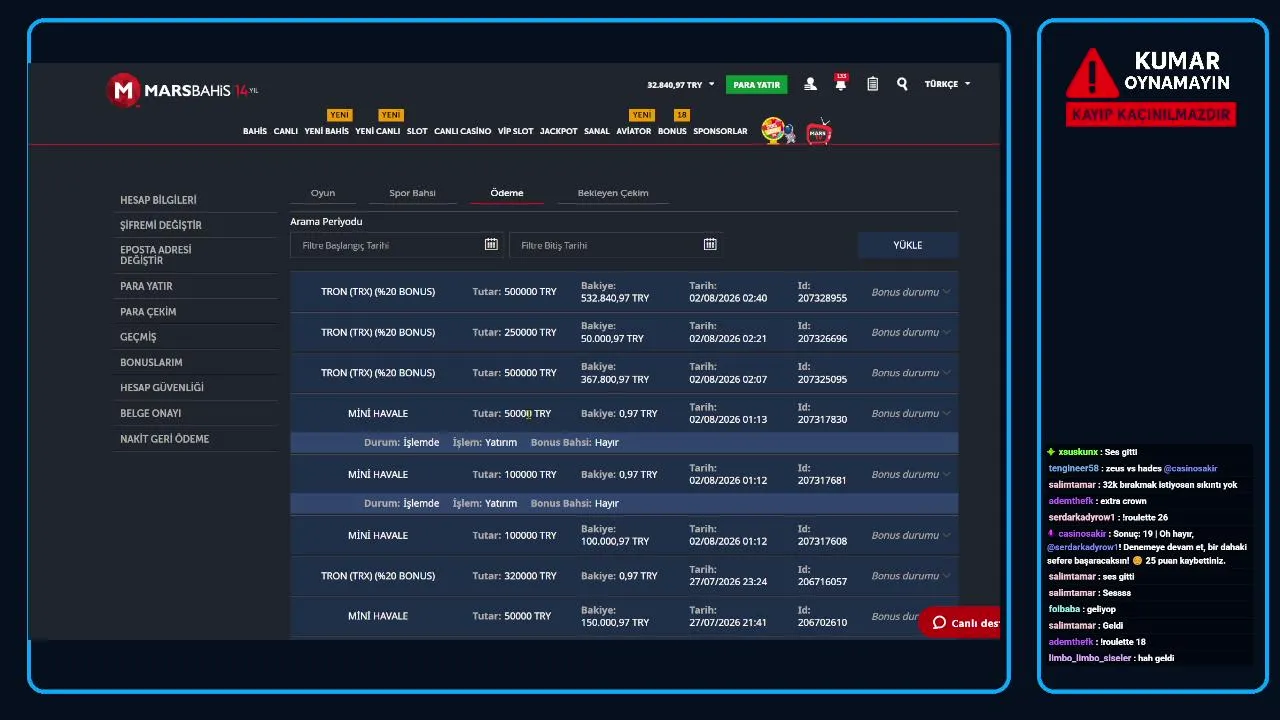Open calendar for Filtre Başlangıç Tarihi
This screenshot has height=720, width=1280.
point(491,245)
